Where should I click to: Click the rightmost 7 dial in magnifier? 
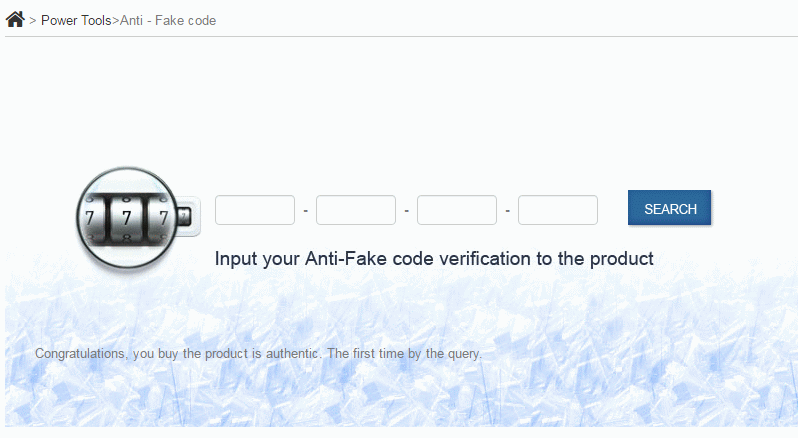(x=162, y=218)
